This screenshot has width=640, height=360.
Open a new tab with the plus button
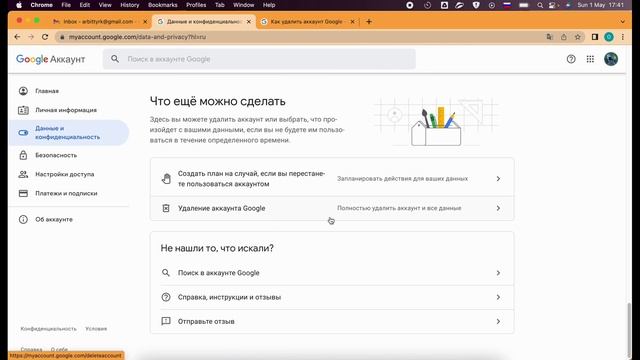coord(369,22)
